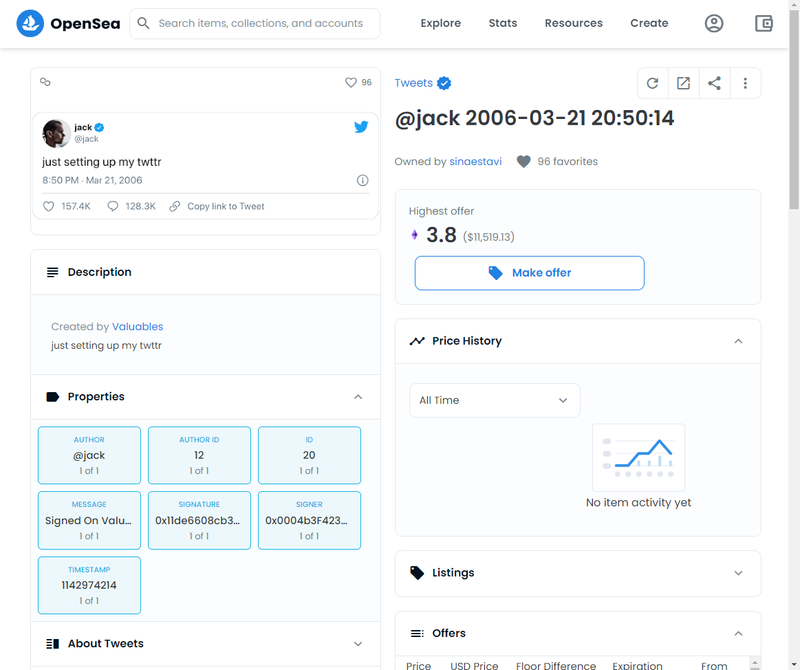Image resolution: width=800 pixels, height=670 pixels.
Task: Open item in new window icon
Action: 683,83
